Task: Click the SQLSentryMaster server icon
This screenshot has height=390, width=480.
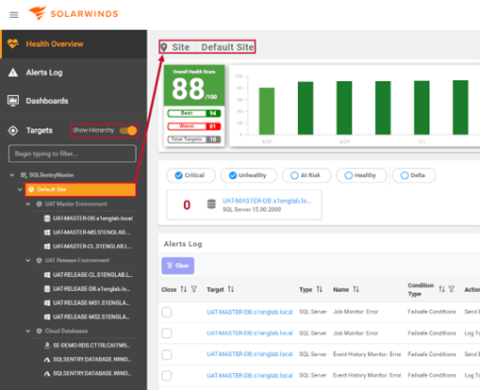Action: (x=23, y=175)
